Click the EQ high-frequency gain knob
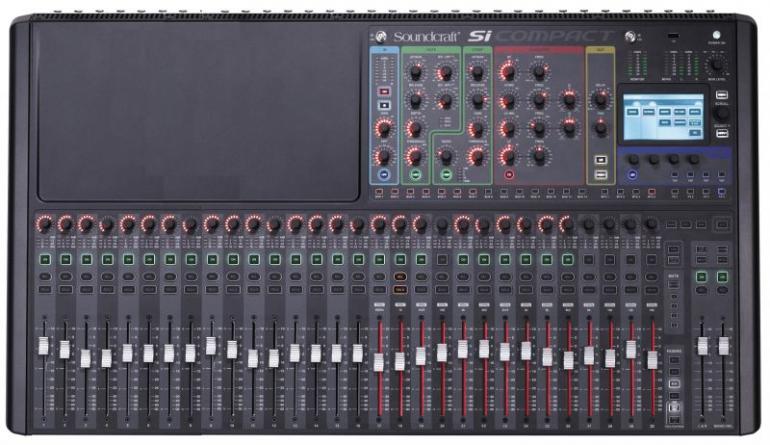Viewport: 770px width, 445px height. click(x=508, y=73)
